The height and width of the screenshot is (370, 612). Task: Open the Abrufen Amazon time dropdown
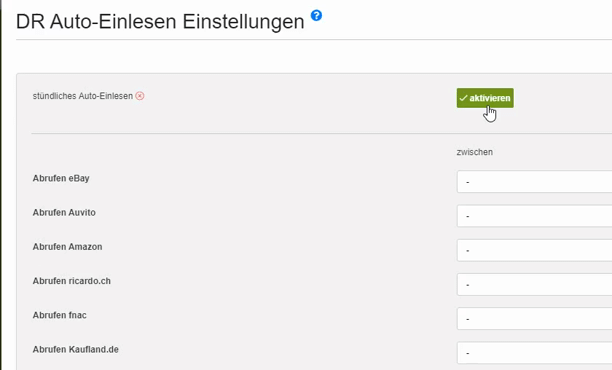pos(534,250)
